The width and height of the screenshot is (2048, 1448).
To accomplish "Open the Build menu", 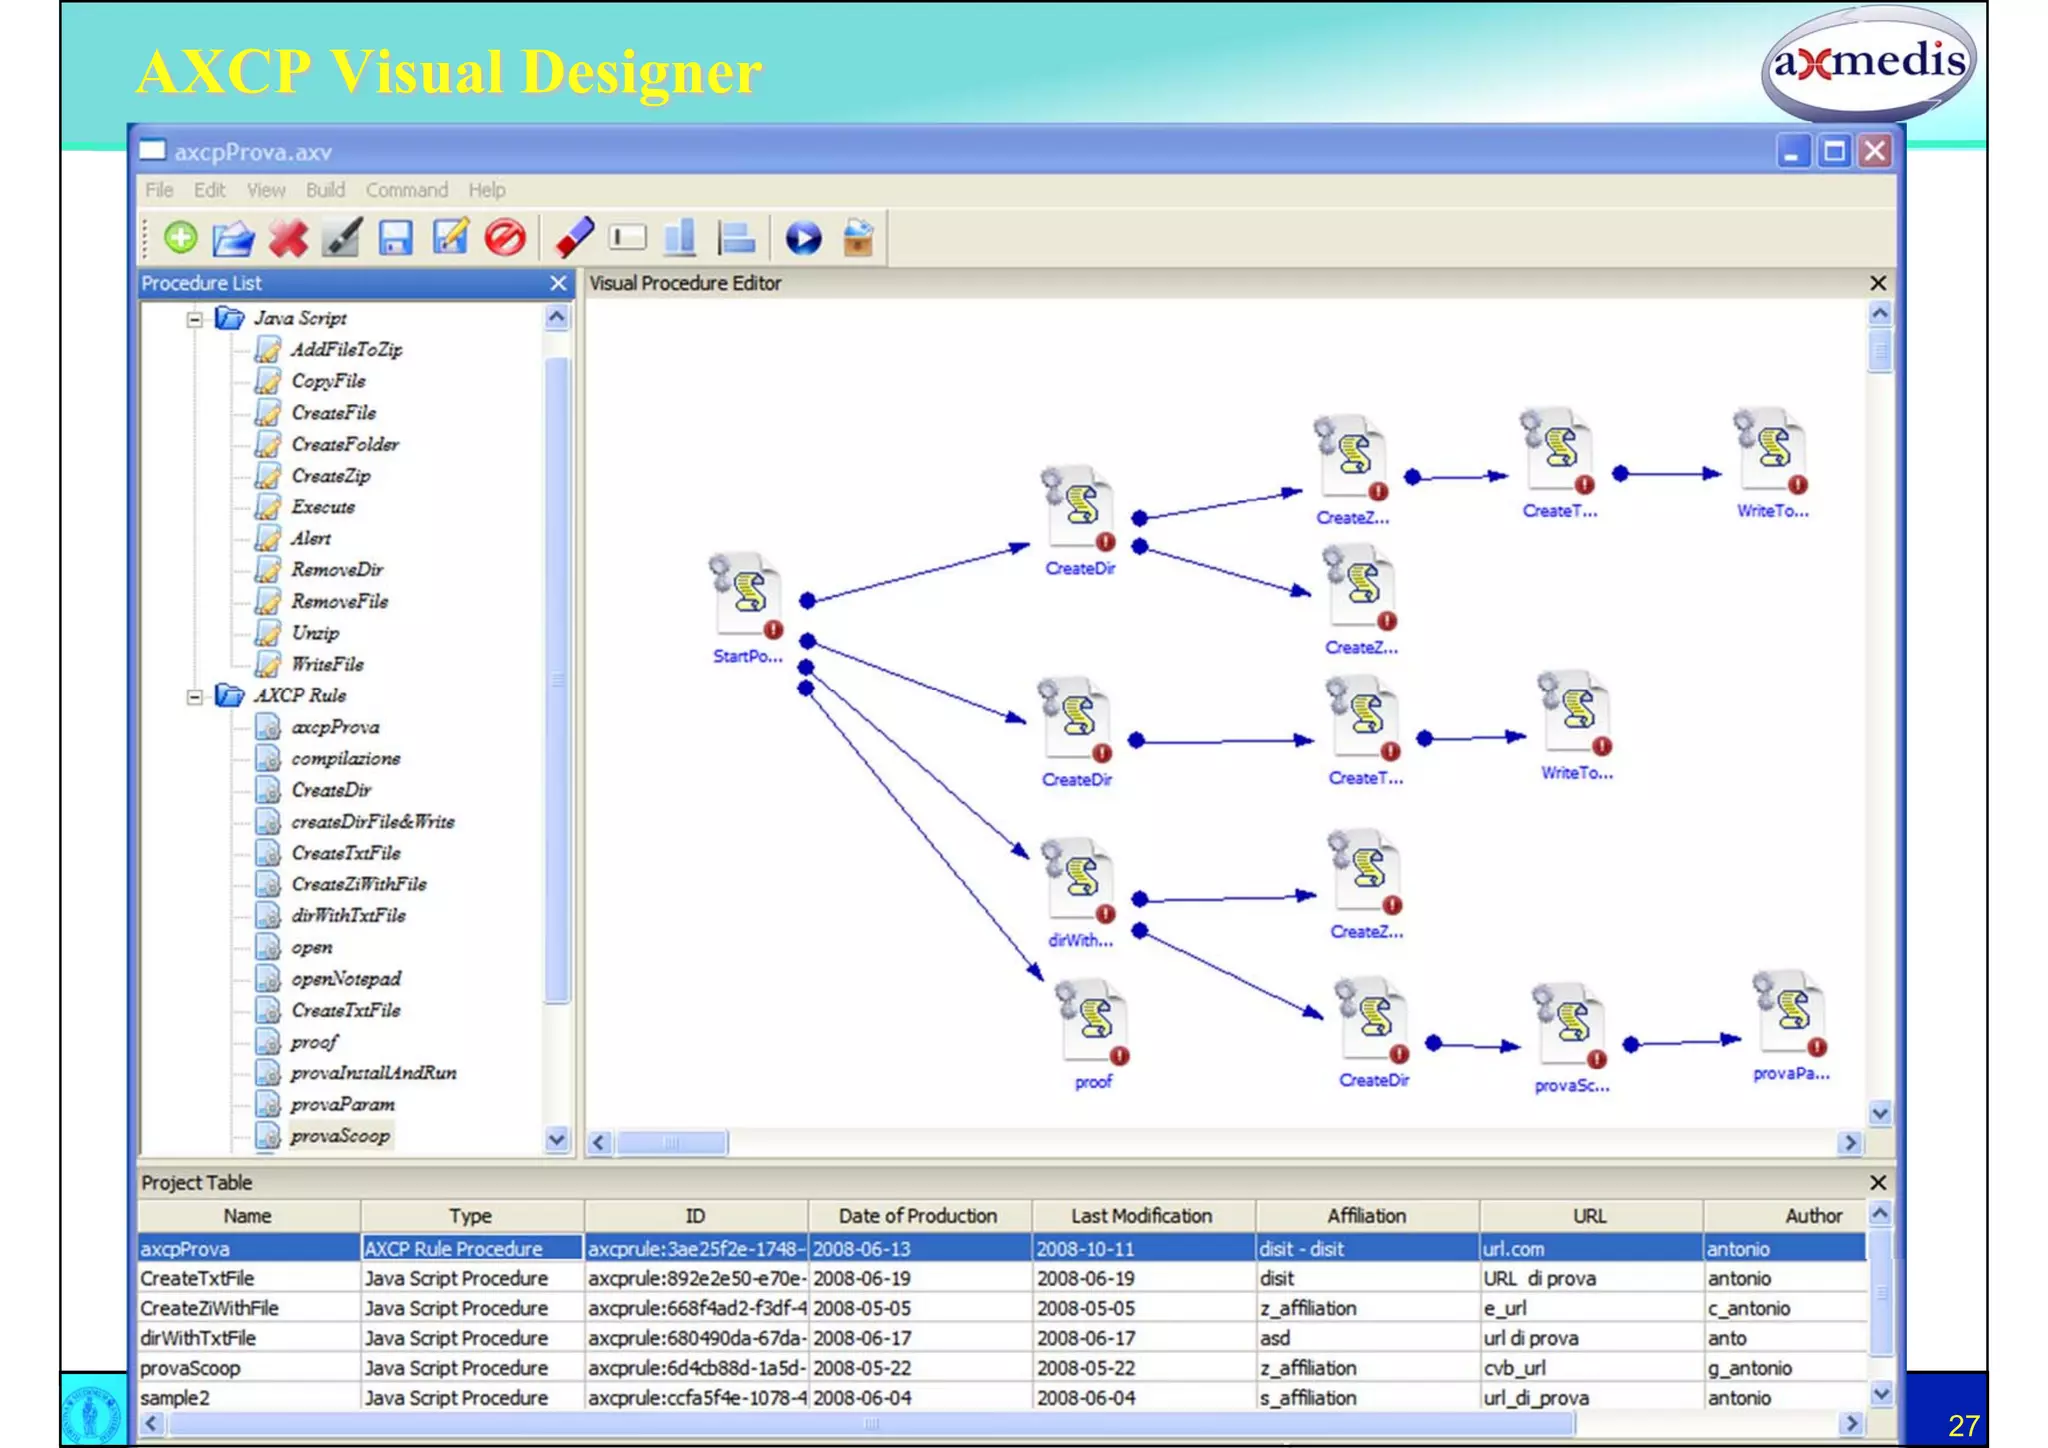I will (x=325, y=190).
